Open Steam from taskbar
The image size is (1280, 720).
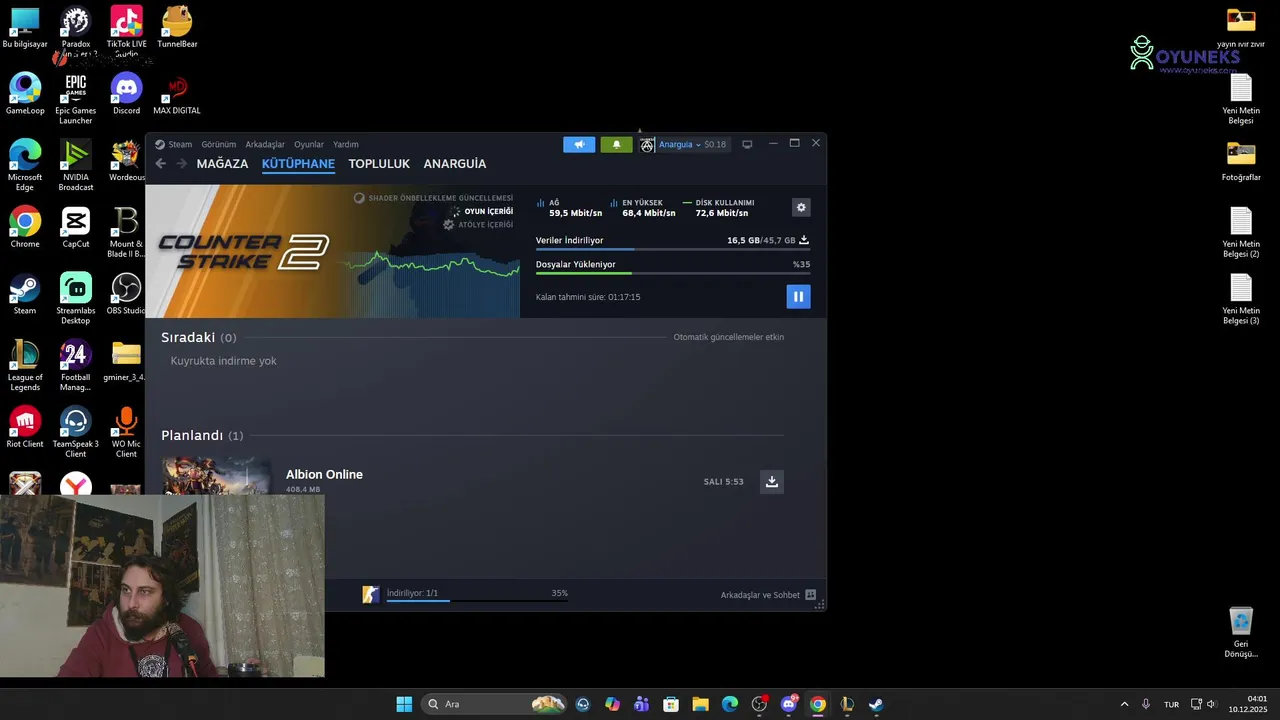click(x=876, y=704)
